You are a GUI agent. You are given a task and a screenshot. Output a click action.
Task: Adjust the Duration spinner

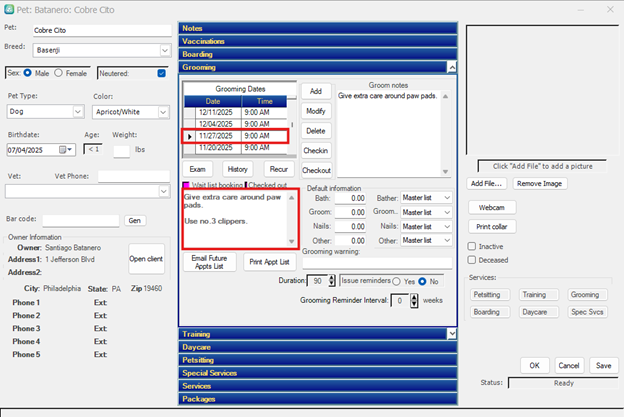point(332,281)
